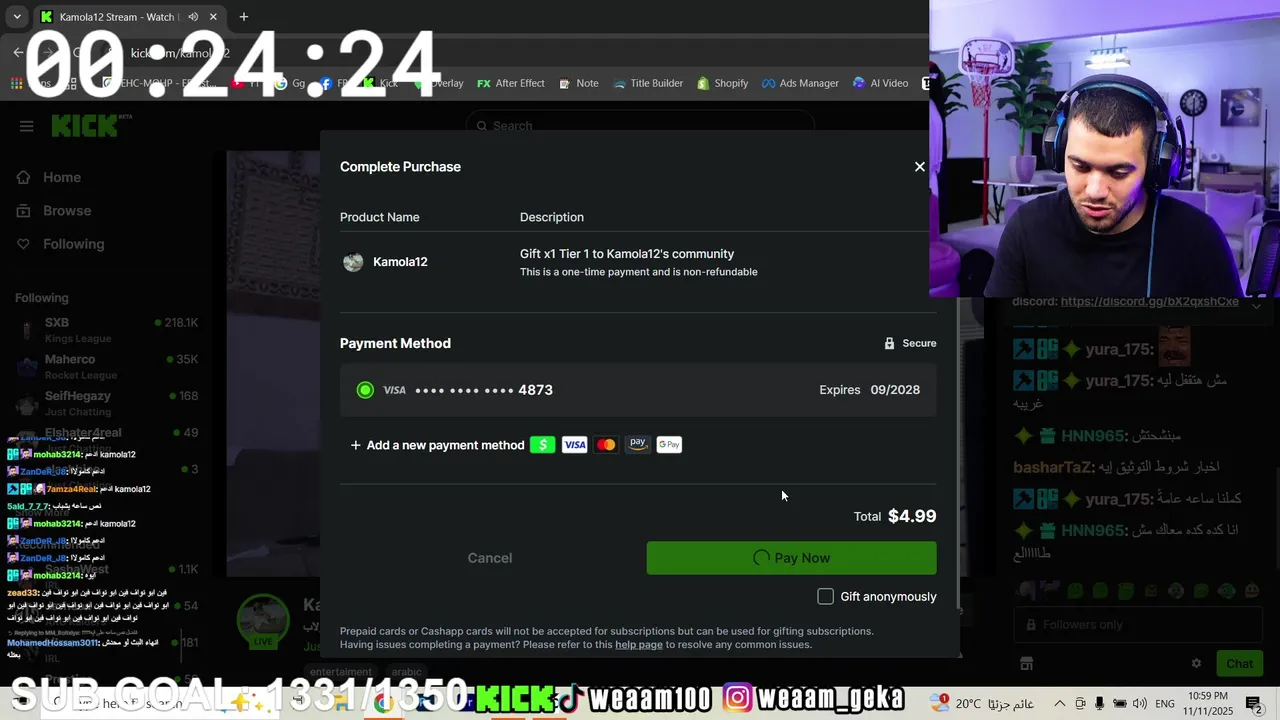
Task: Open the discord.gg link in chat
Action: click(x=1149, y=301)
